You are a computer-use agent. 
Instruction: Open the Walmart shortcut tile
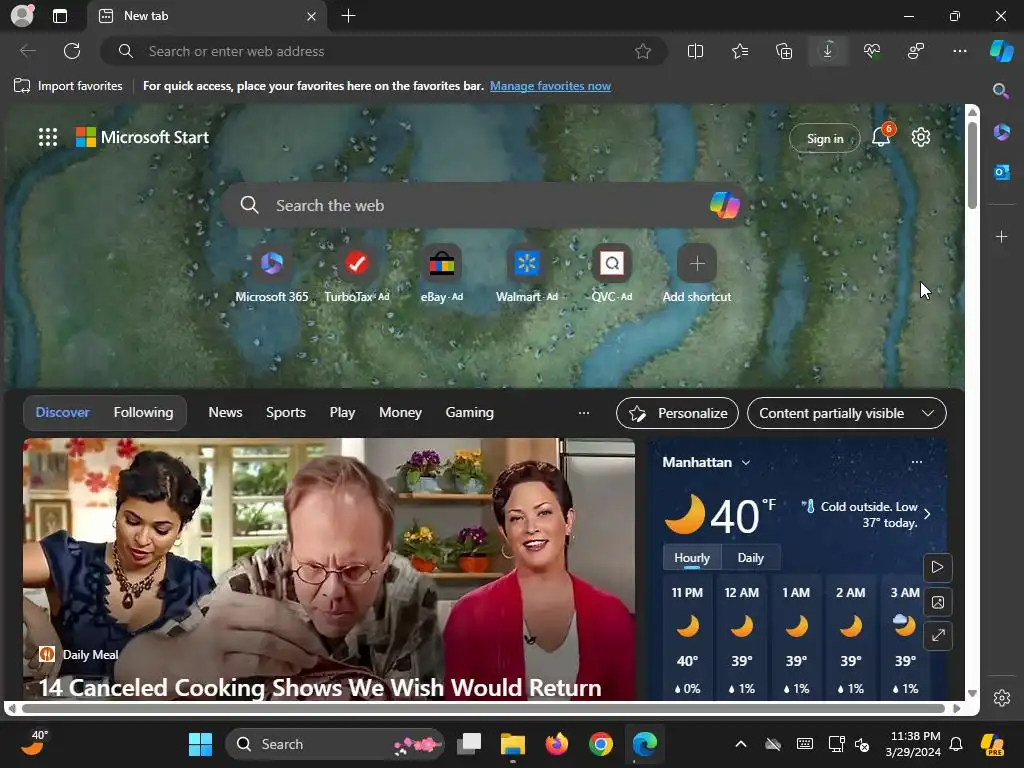click(526, 274)
